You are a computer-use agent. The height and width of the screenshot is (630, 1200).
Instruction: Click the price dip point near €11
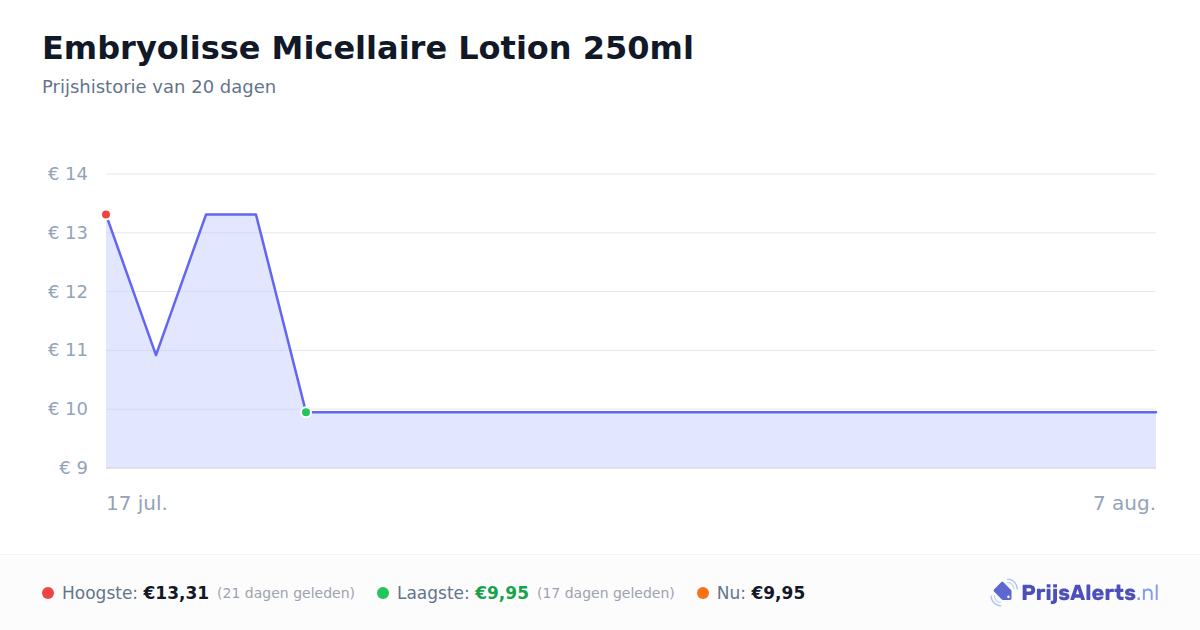tap(156, 354)
